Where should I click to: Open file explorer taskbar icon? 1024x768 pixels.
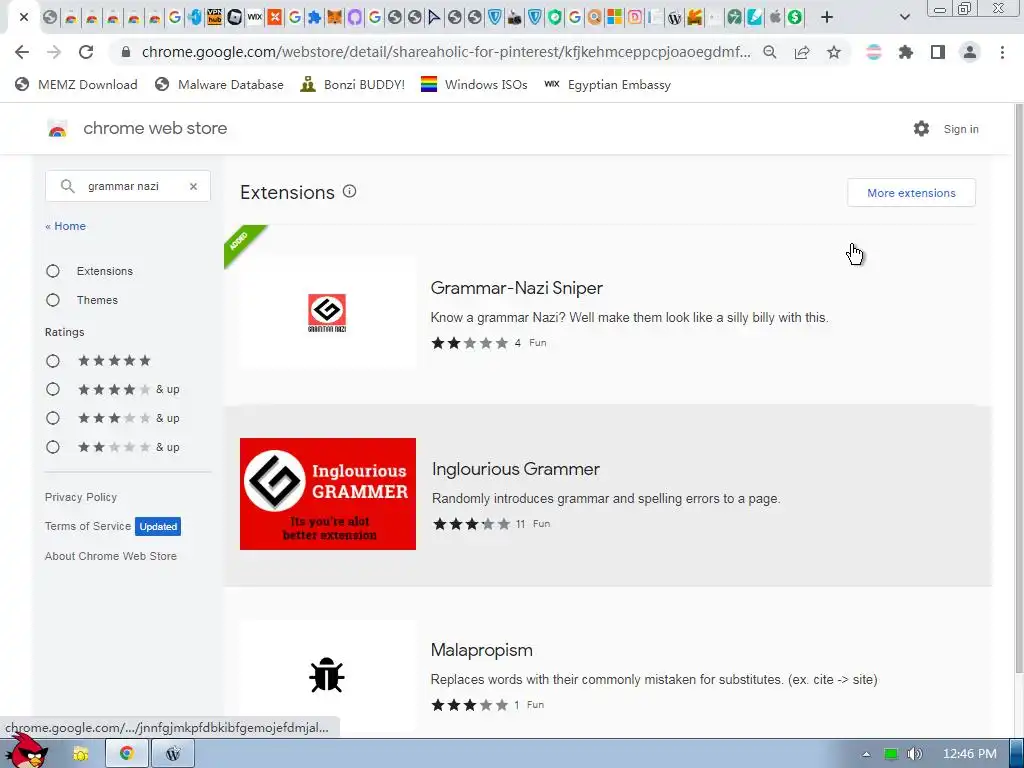[x=81, y=754]
